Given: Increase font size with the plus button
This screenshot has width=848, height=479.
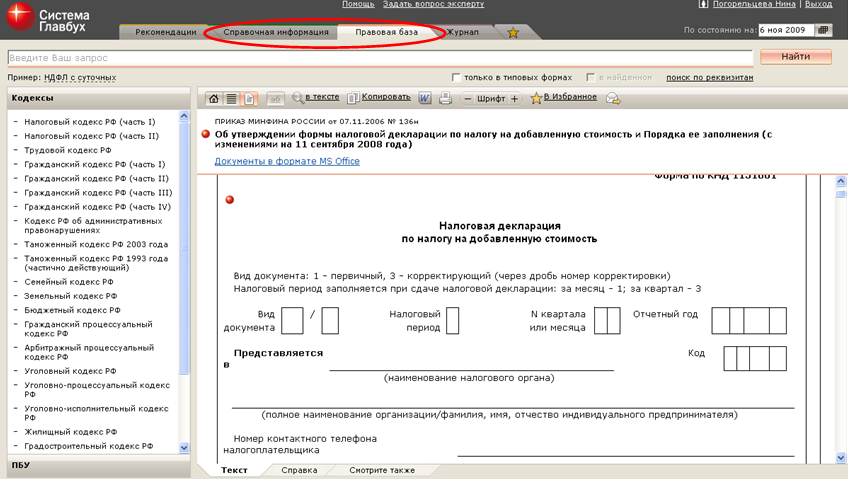Looking at the screenshot, I should click(514, 98).
